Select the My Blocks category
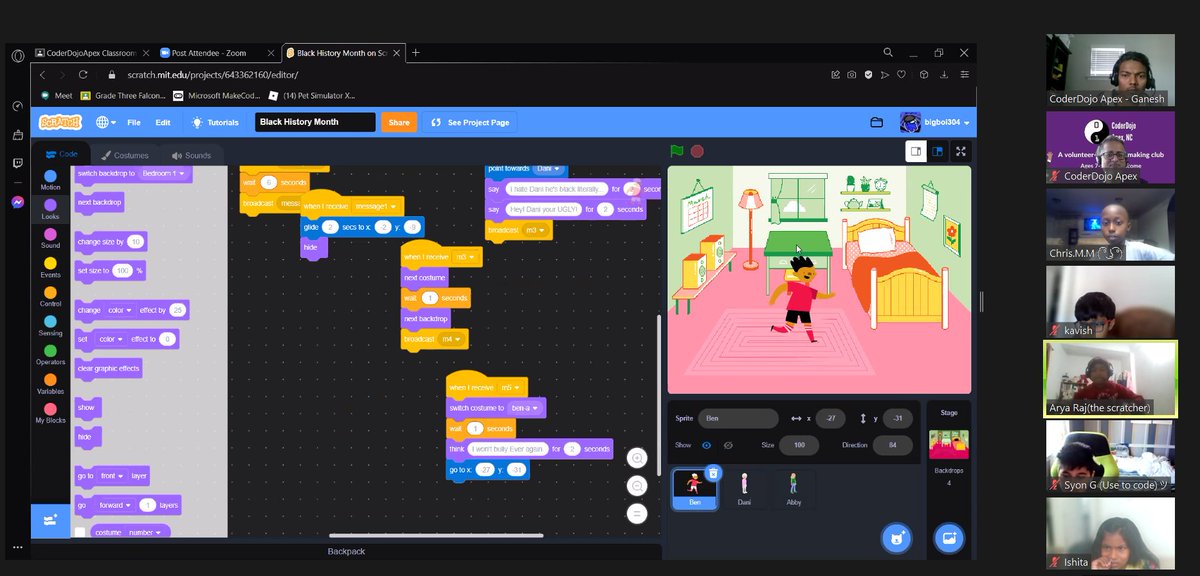This screenshot has height=576, width=1200. pos(50,414)
